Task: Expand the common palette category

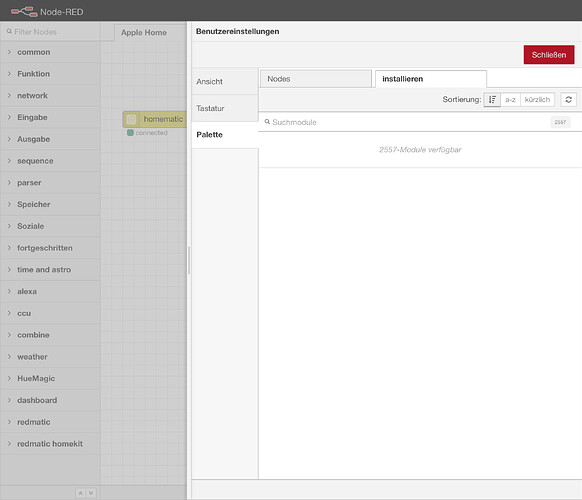Action: [50, 52]
